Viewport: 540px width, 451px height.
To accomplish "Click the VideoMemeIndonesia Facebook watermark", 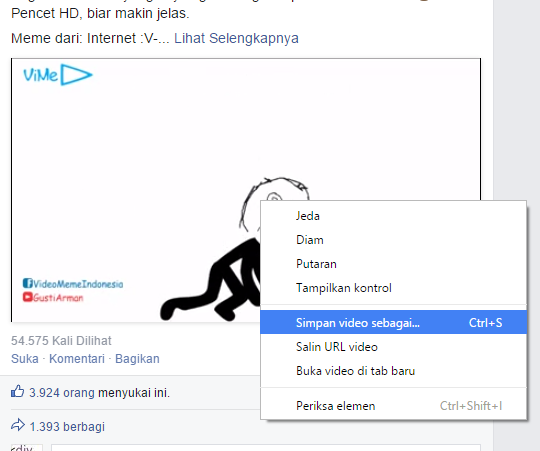I will (73, 284).
